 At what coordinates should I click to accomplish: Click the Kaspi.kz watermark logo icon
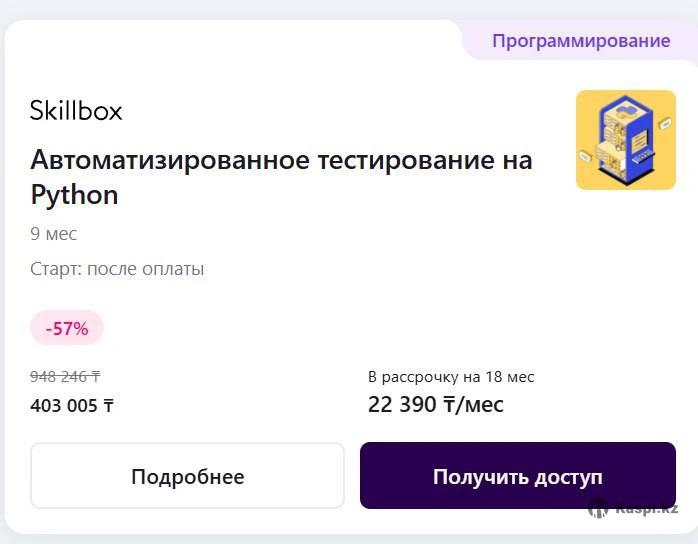tap(598, 508)
